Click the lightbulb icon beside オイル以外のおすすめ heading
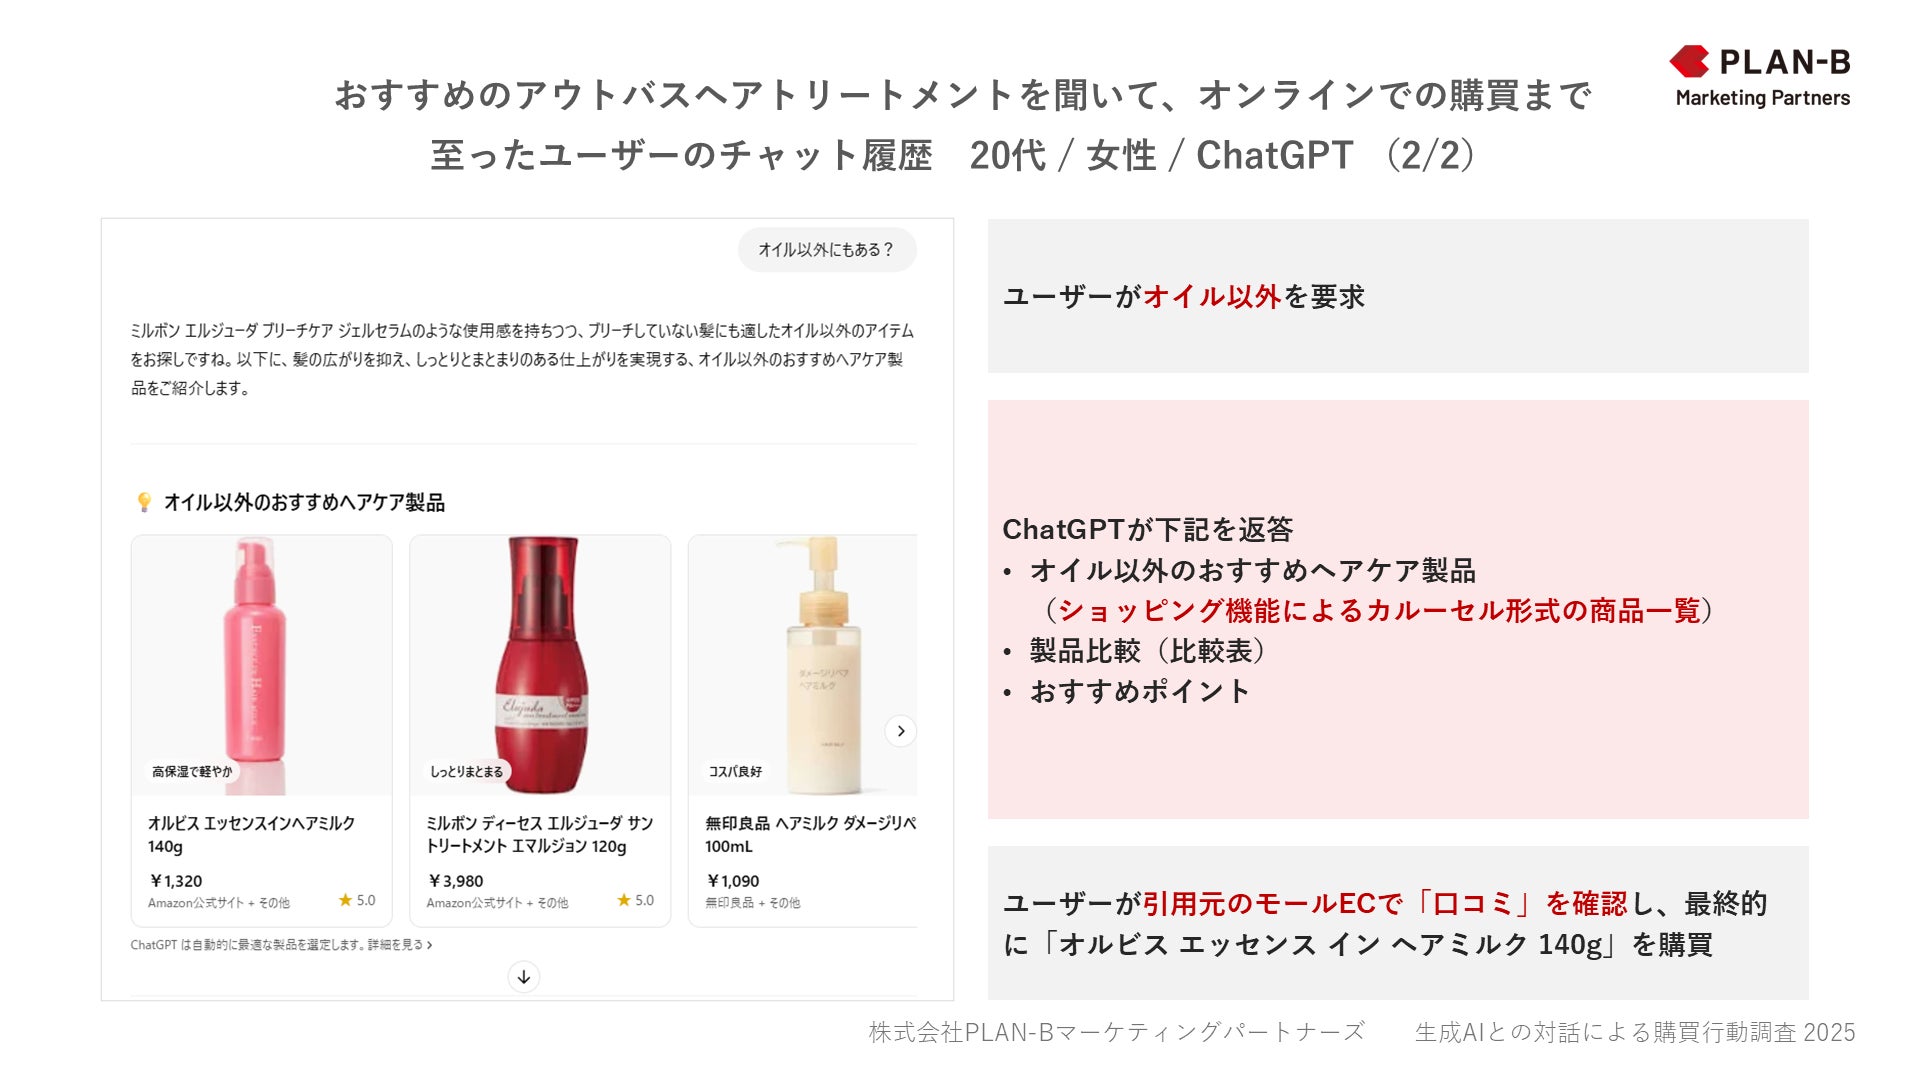 click(x=144, y=502)
